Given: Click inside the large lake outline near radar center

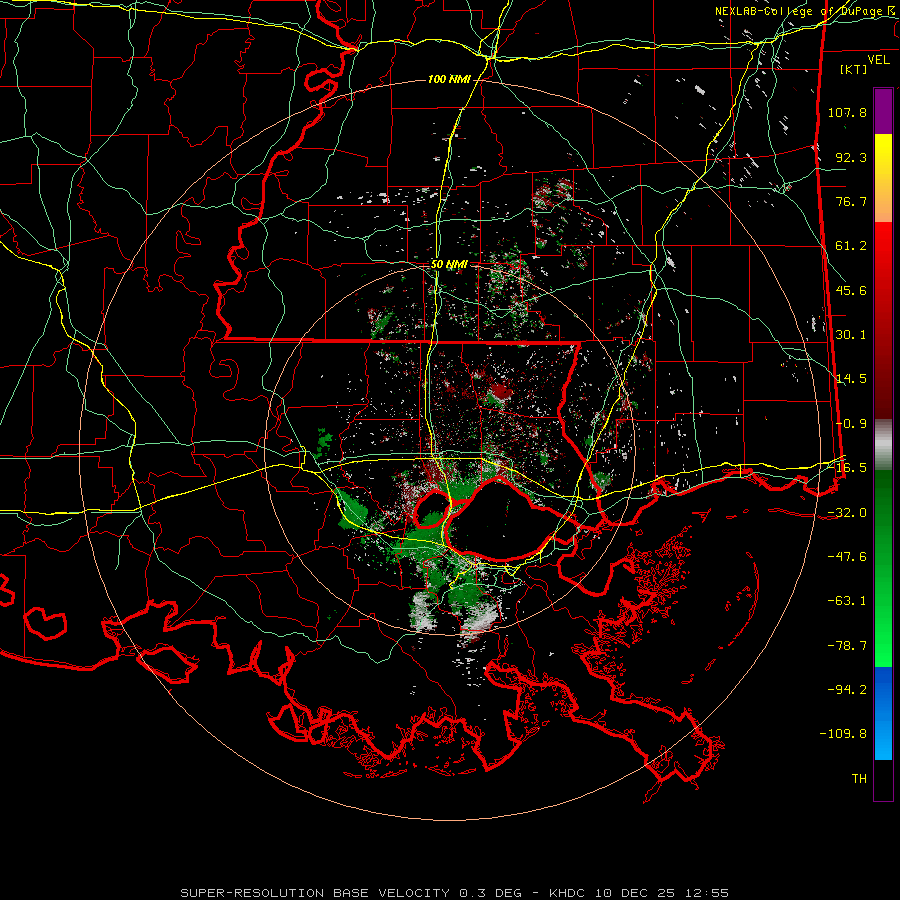Looking at the screenshot, I should pos(501,519).
